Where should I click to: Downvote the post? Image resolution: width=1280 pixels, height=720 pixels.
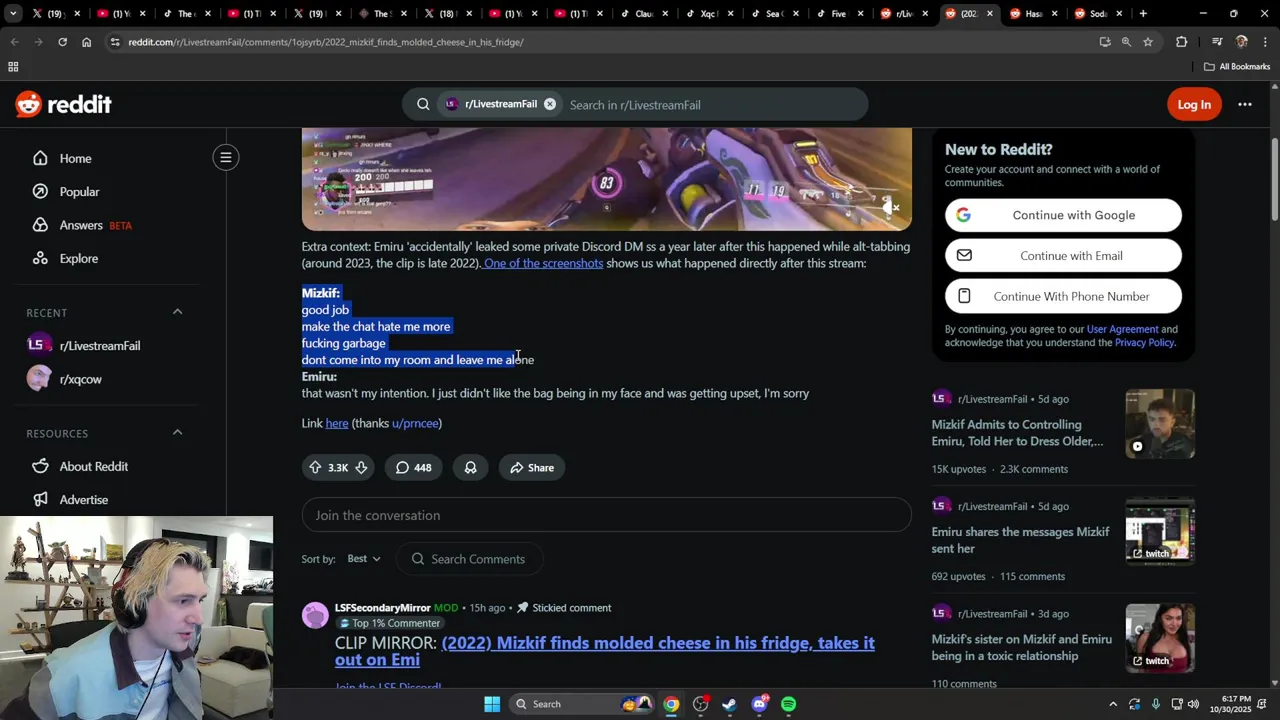361,467
